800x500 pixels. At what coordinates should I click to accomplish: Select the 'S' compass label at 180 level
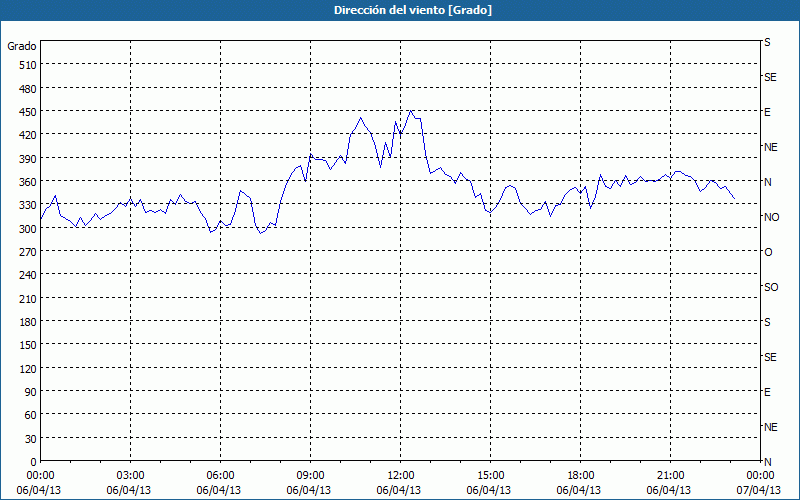pos(767,322)
